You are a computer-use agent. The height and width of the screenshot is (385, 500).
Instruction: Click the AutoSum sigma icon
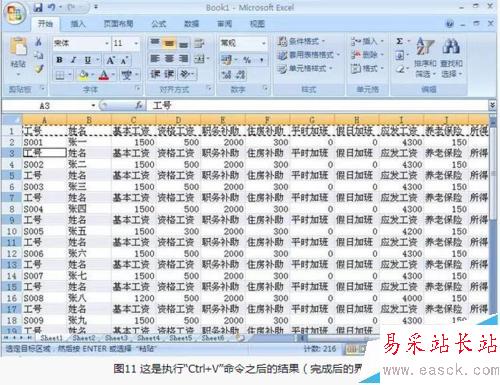tap(400, 41)
